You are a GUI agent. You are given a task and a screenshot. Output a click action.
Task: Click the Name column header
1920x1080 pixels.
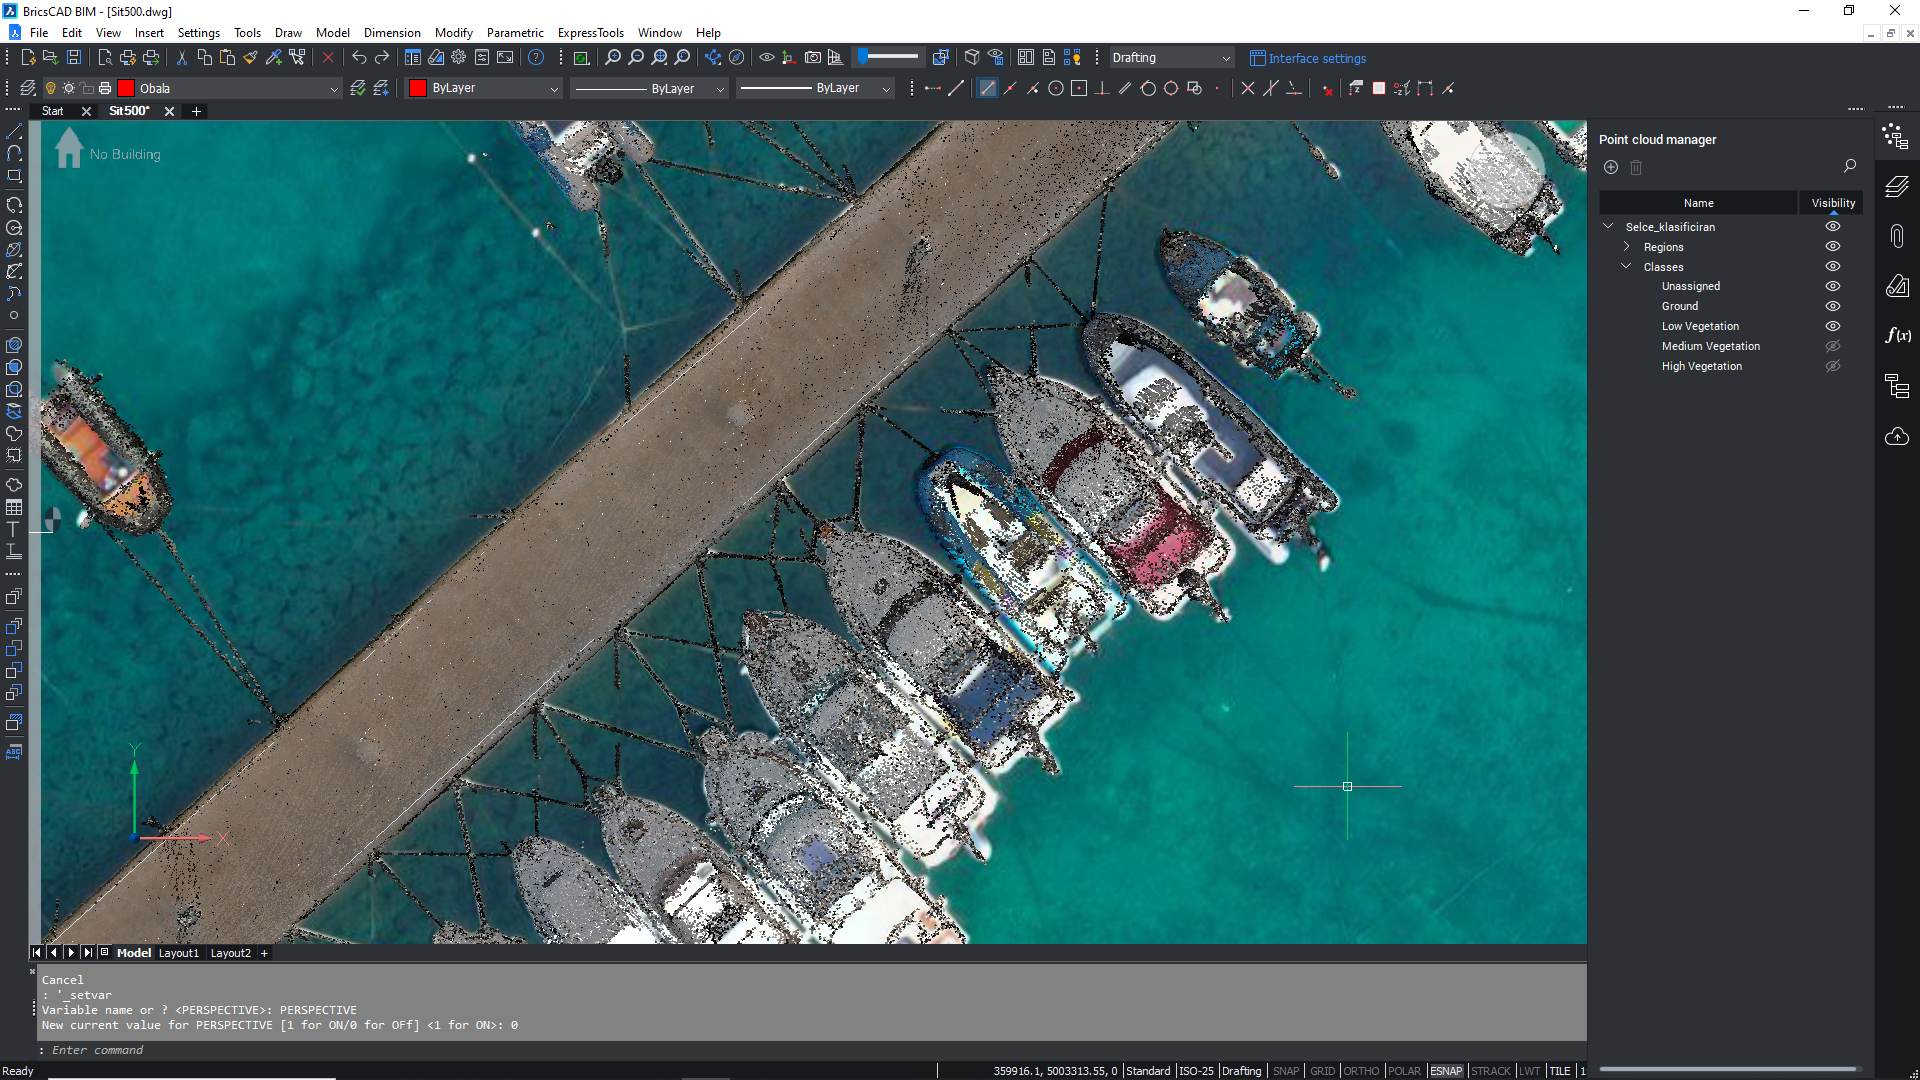1698,203
